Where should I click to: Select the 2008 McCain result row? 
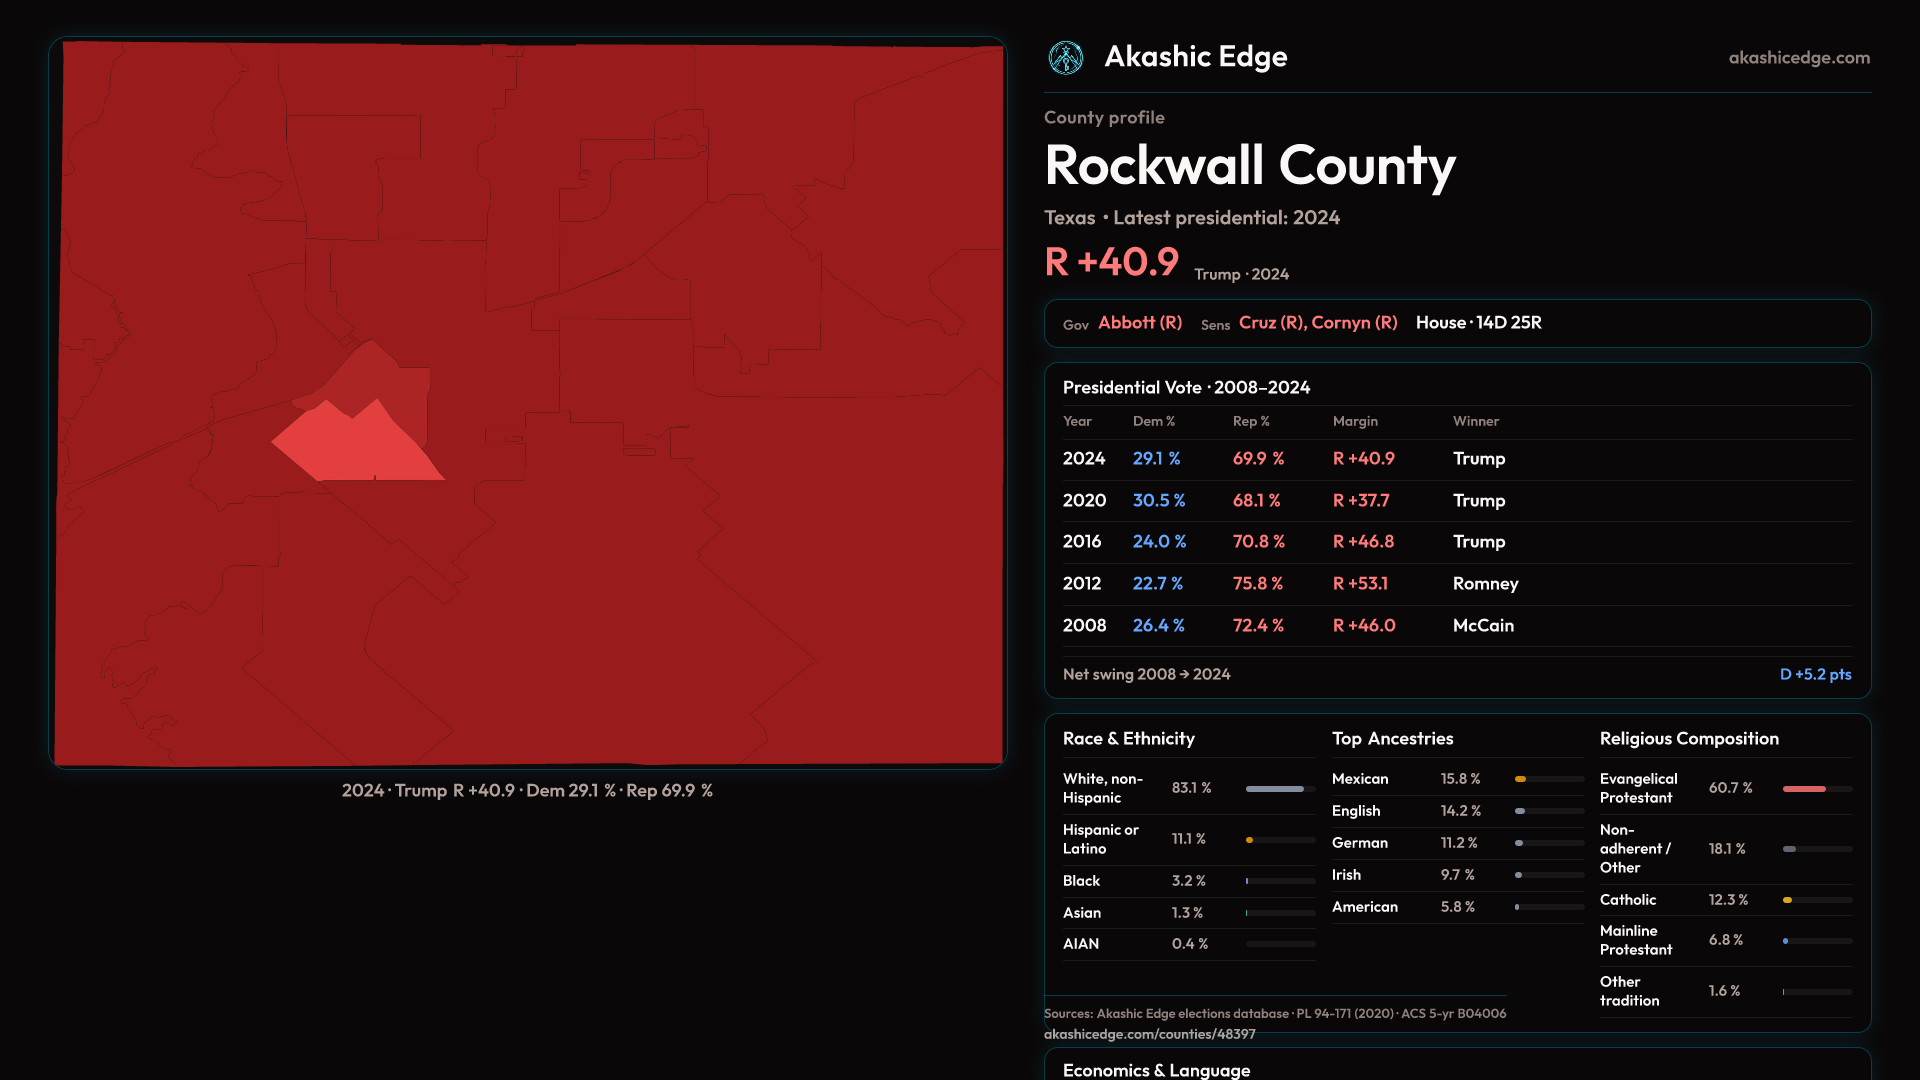click(x=1457, y=626)
